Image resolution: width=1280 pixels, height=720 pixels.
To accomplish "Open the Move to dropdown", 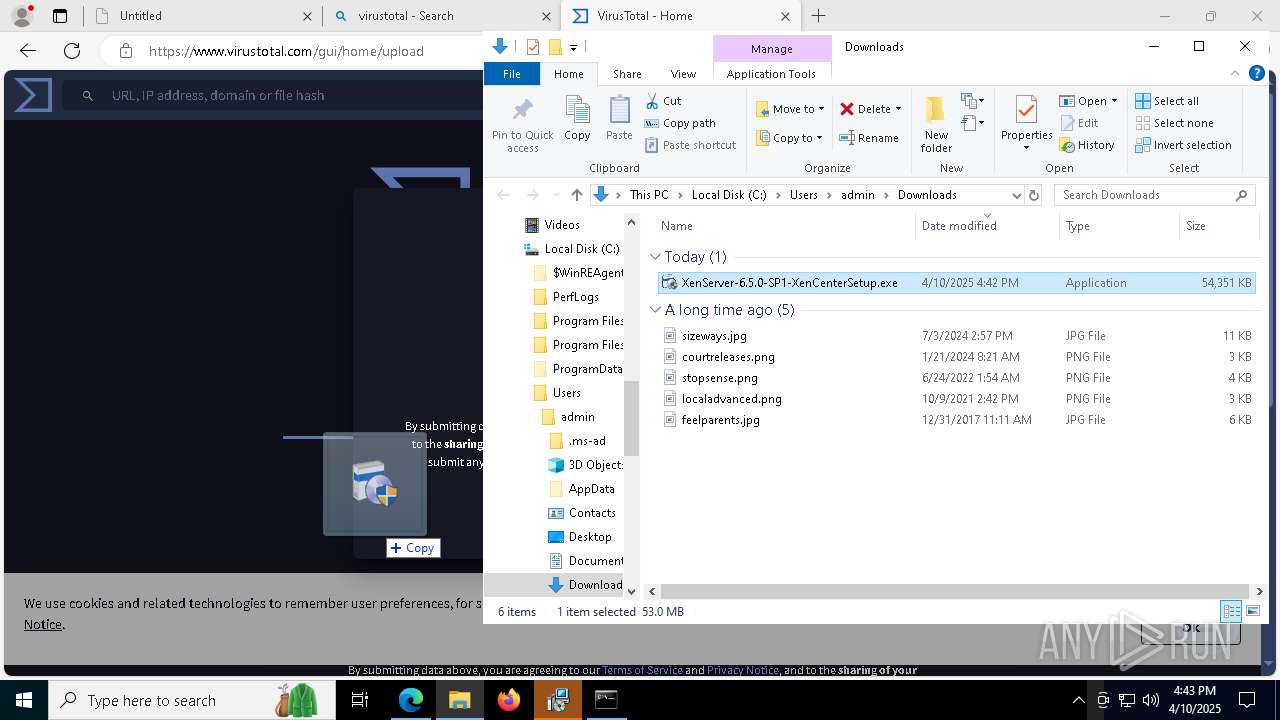I will click(x=790, y=109).
